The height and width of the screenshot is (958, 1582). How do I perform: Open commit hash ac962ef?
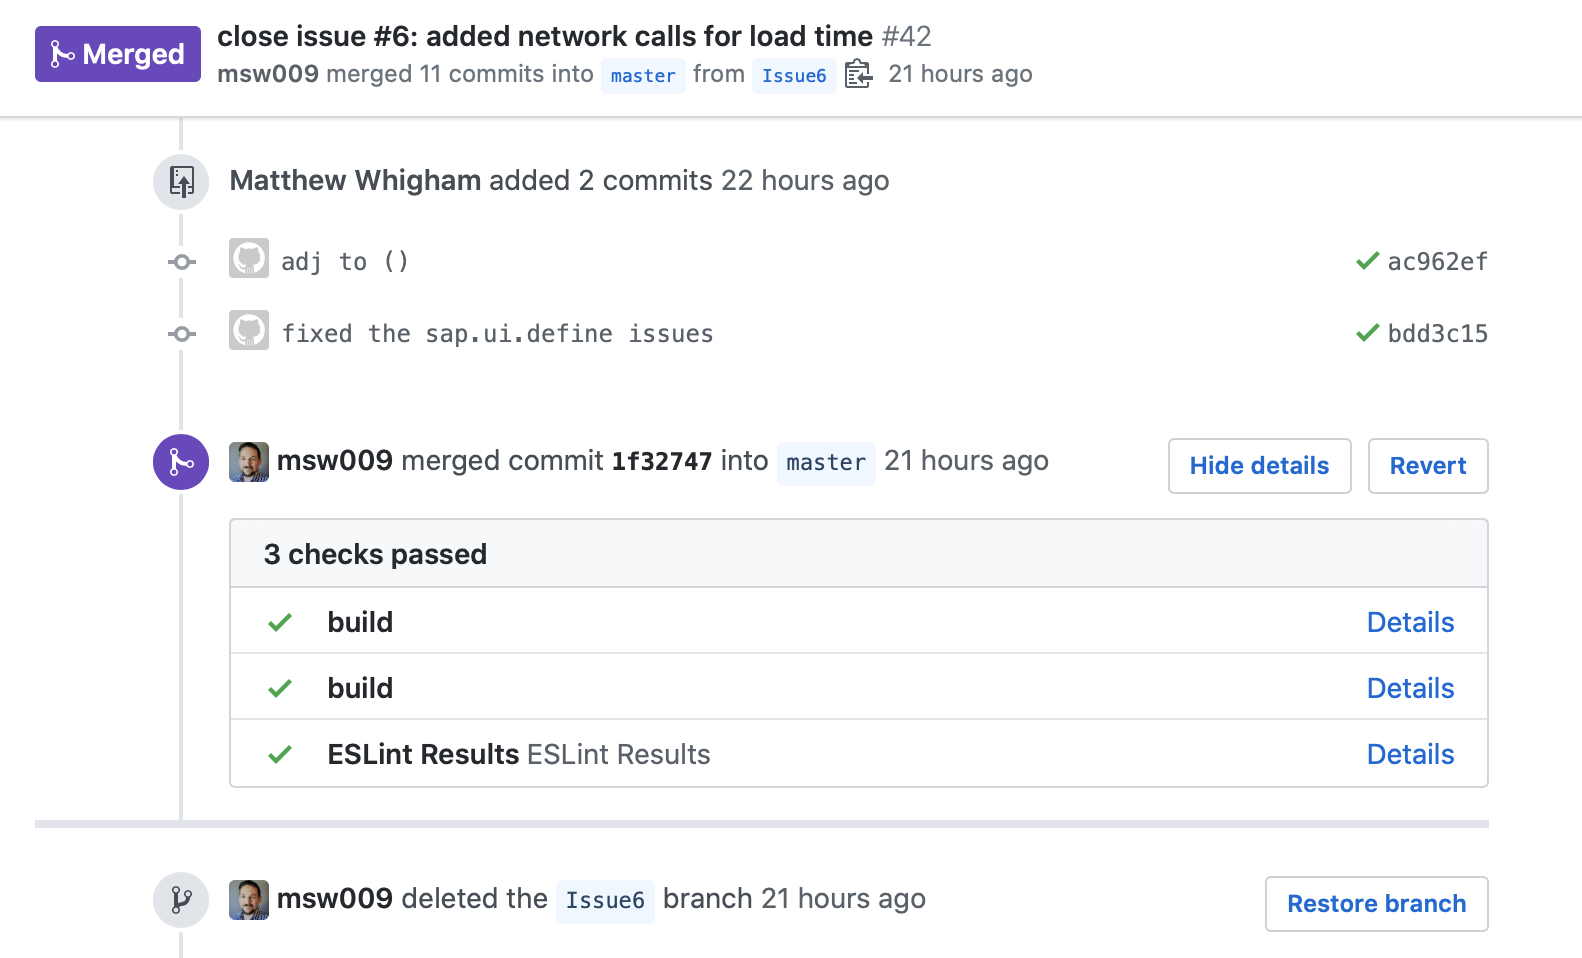coord(1437,262)
